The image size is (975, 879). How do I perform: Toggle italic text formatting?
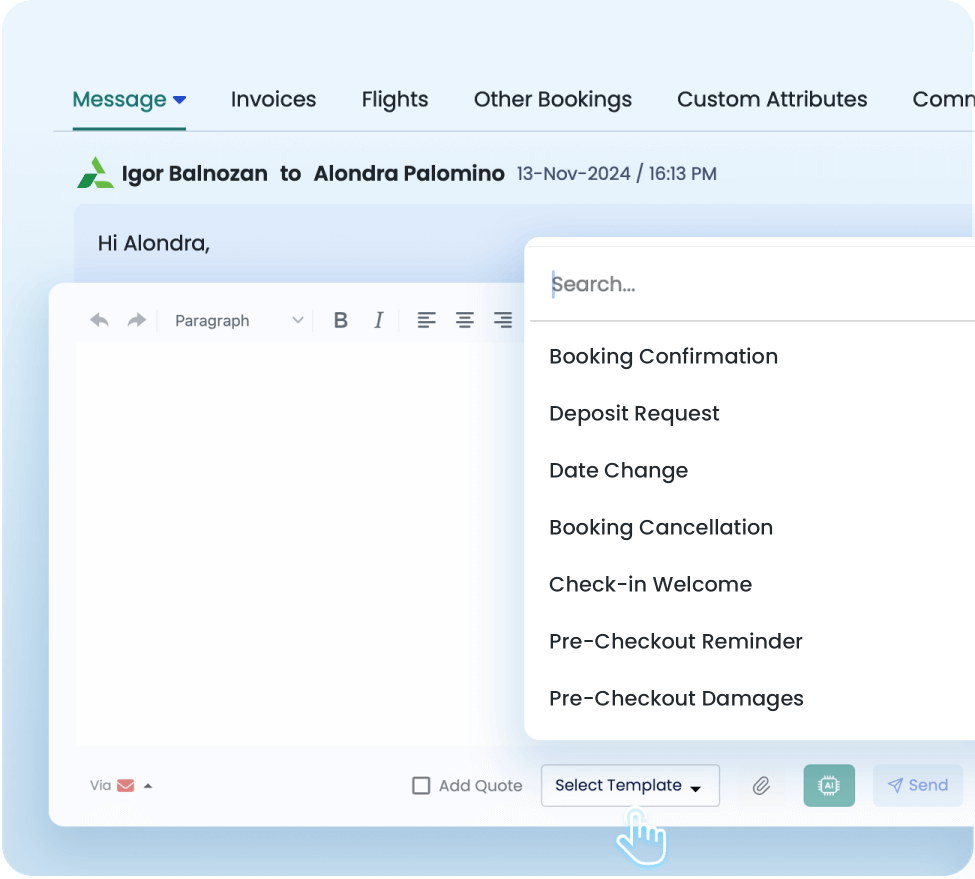click(x=379, y=320)
